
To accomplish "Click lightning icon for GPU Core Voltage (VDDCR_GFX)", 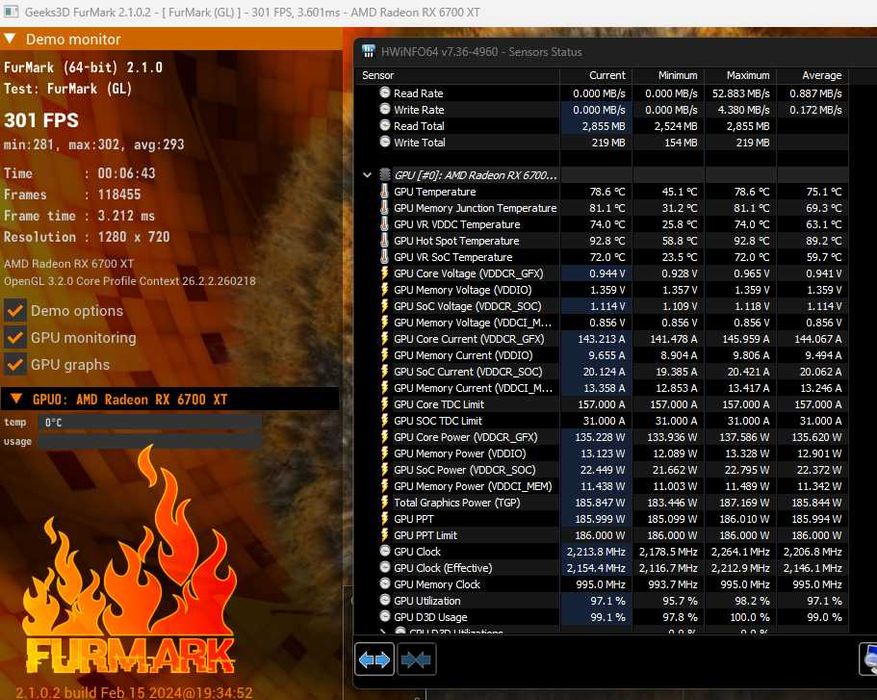I will click(385, 273).
